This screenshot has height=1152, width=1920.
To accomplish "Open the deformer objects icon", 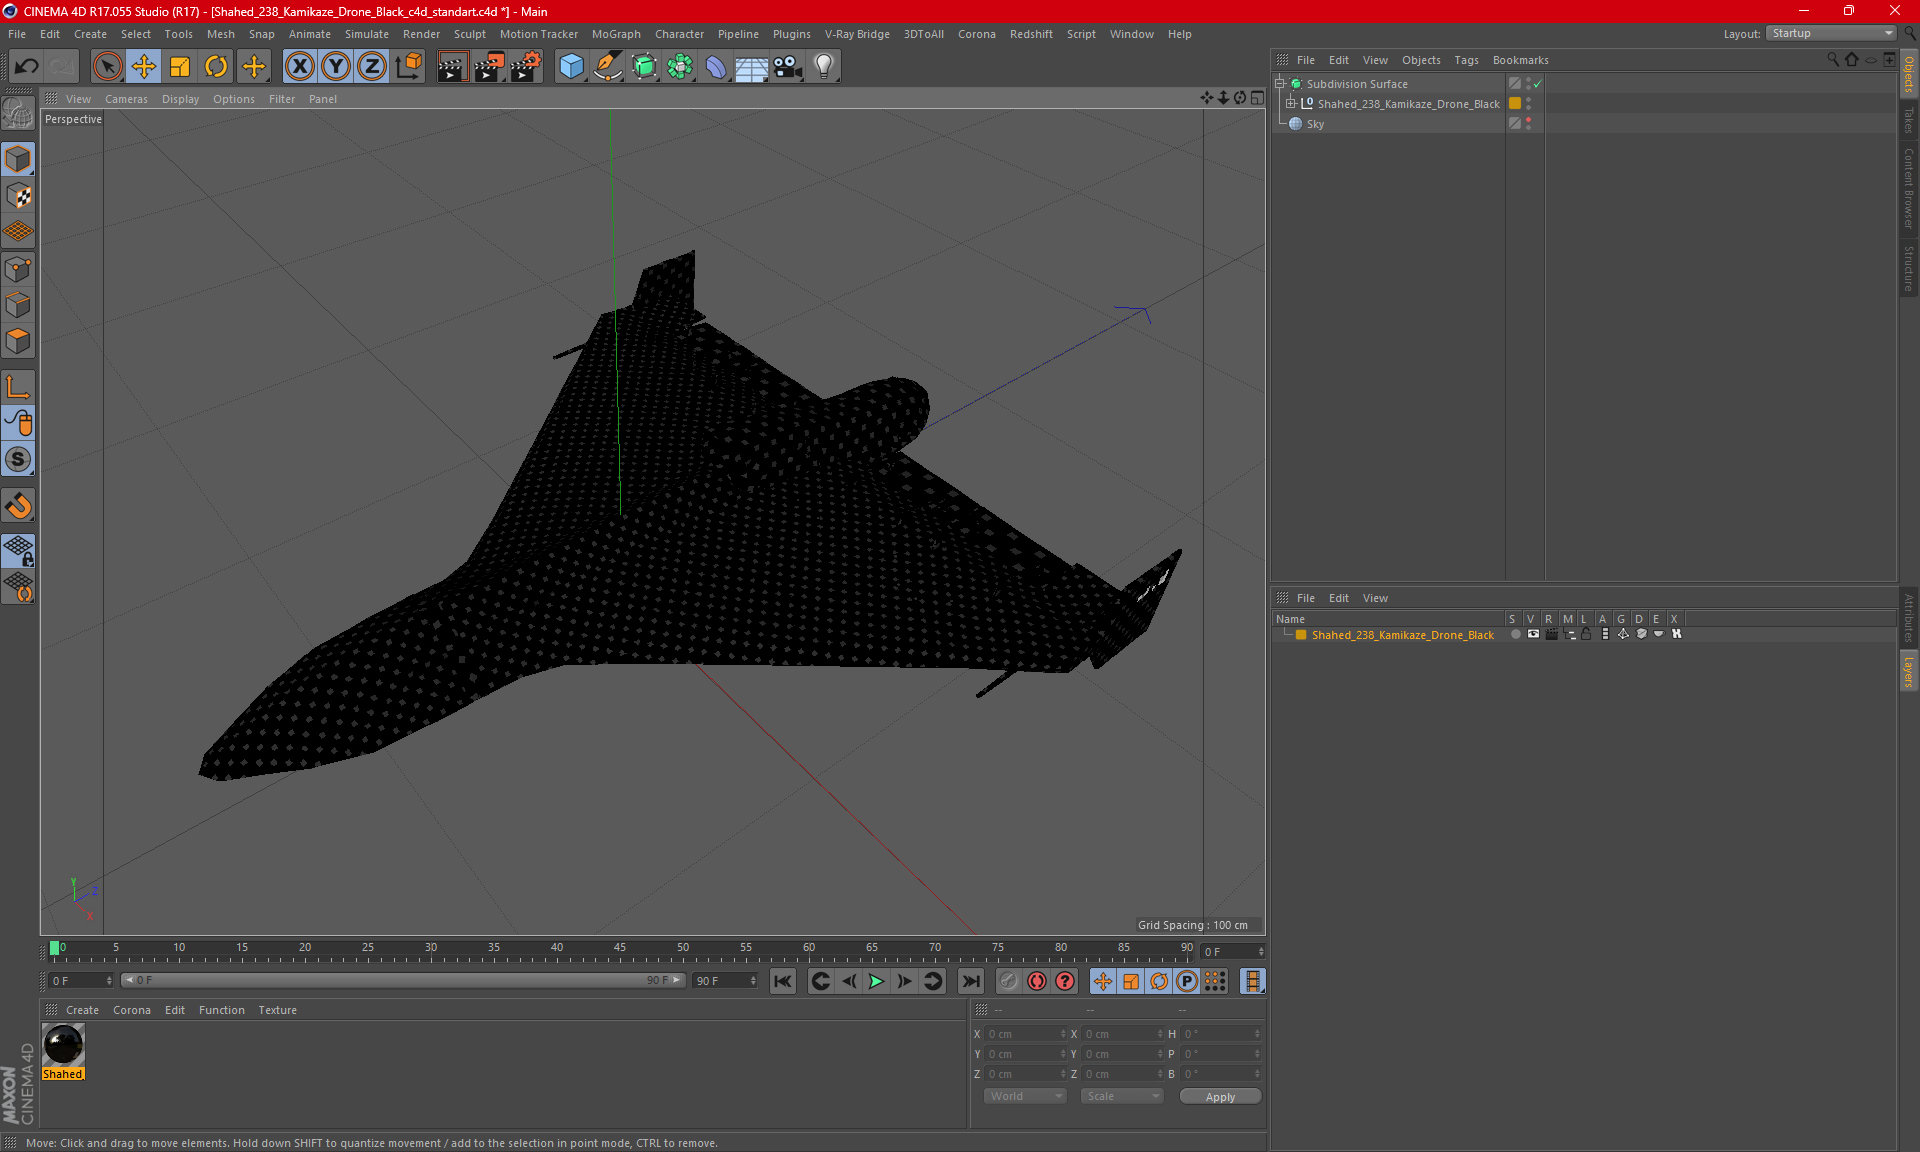I will (716, 67).
